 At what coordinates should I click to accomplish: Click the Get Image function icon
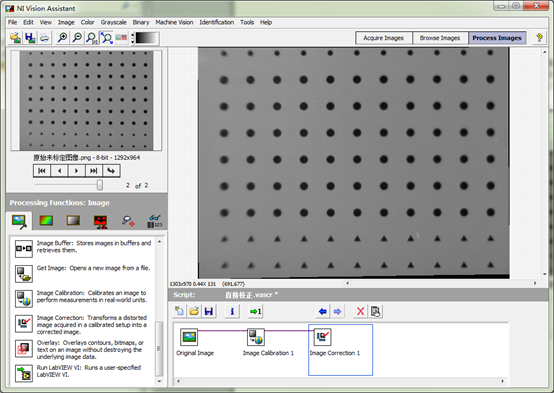[x=24, y=274]
